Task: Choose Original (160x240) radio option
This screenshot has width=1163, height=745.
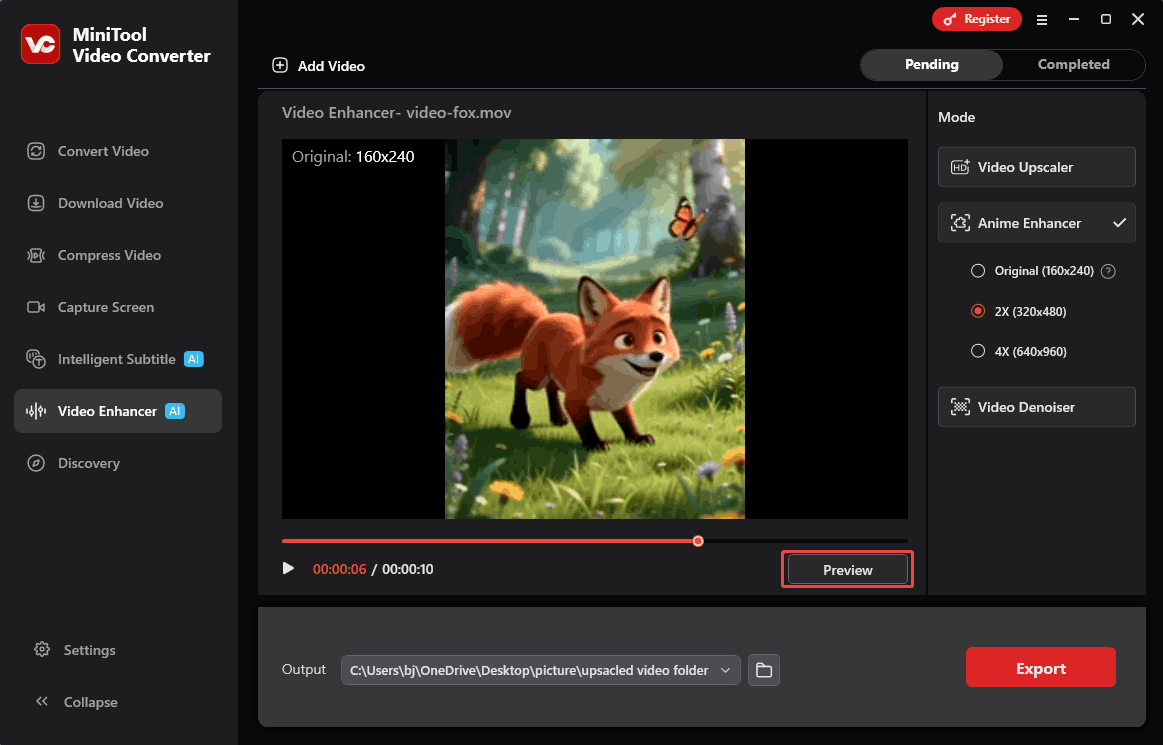Action: [978, 271]
